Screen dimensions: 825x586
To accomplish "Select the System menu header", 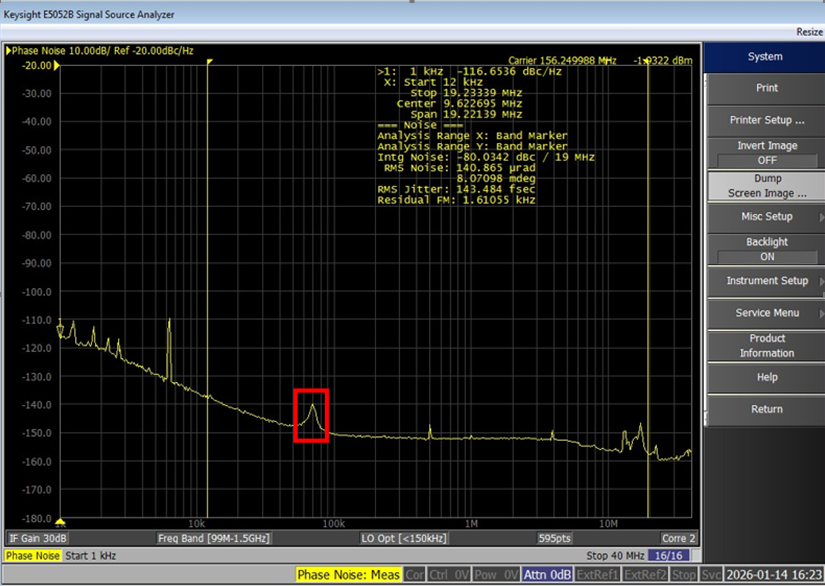I will (765, 57).
